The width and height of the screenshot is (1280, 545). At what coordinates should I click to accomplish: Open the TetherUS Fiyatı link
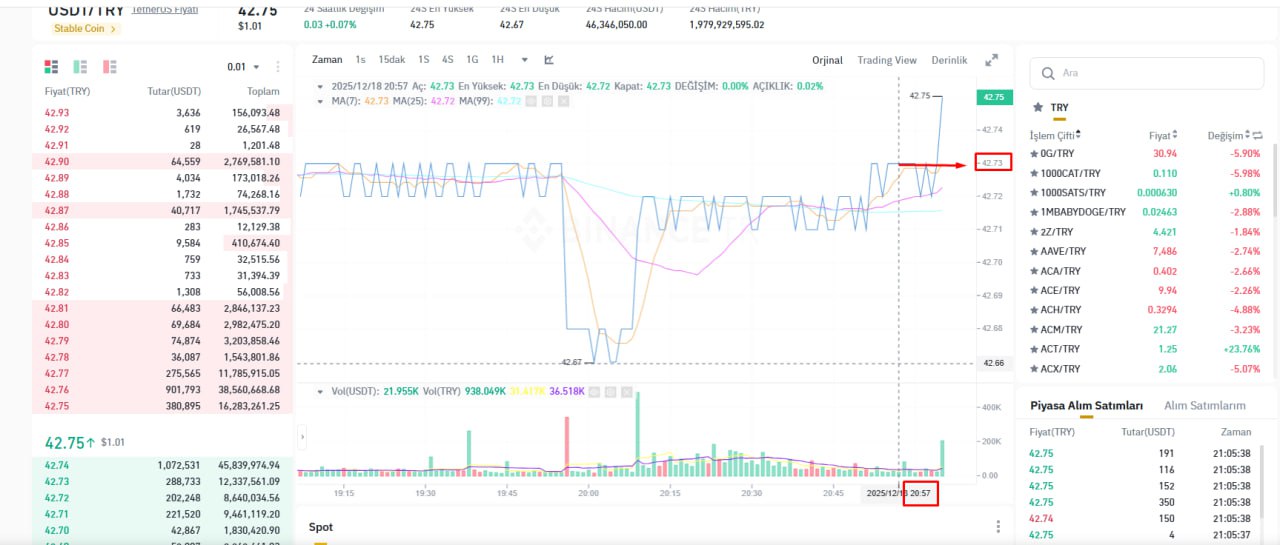165,9
